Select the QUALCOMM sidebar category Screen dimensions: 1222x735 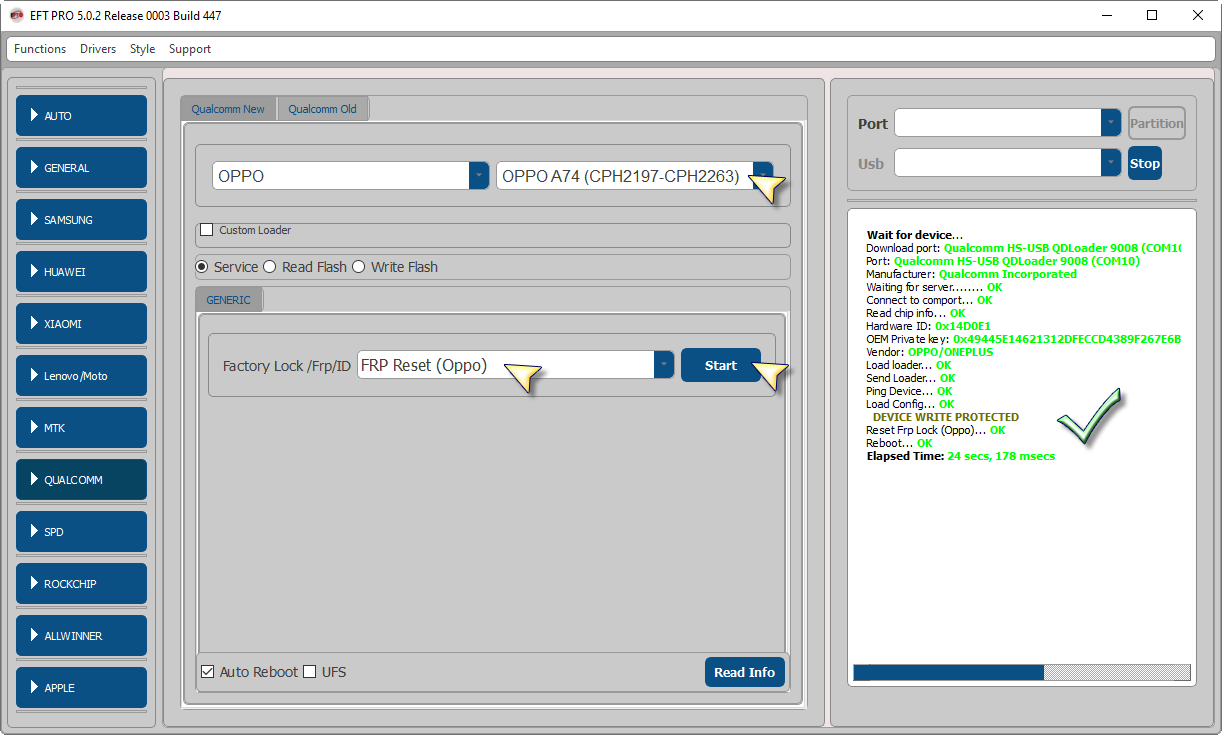coord(81,480)
